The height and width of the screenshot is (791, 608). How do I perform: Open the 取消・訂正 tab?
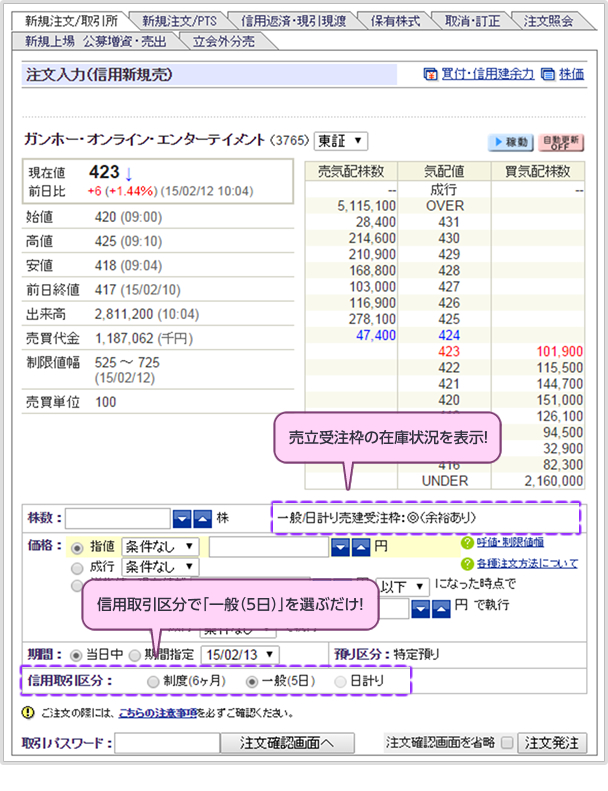[x=472, y=21]
